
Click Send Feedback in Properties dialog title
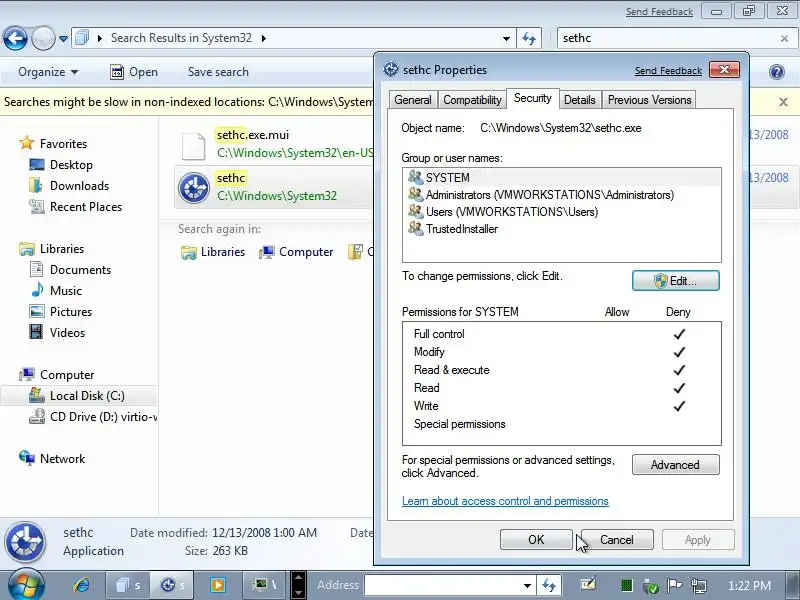coord(668,71)
